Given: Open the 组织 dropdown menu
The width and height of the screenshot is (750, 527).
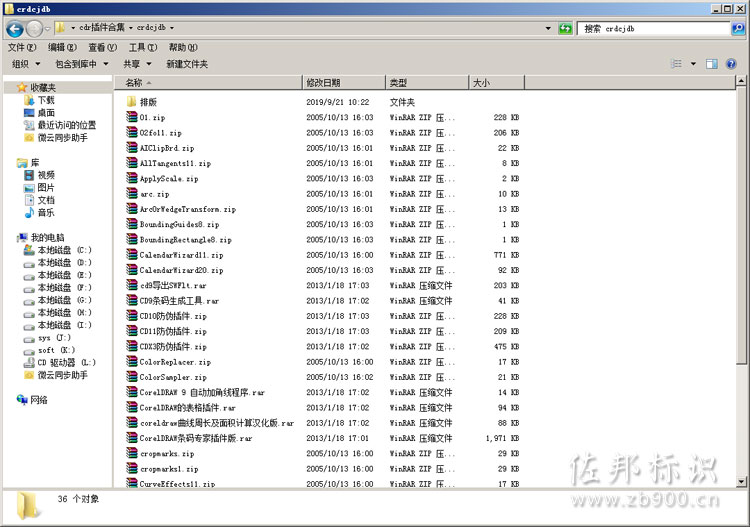Looking at the screenshot, I should 25,64.
